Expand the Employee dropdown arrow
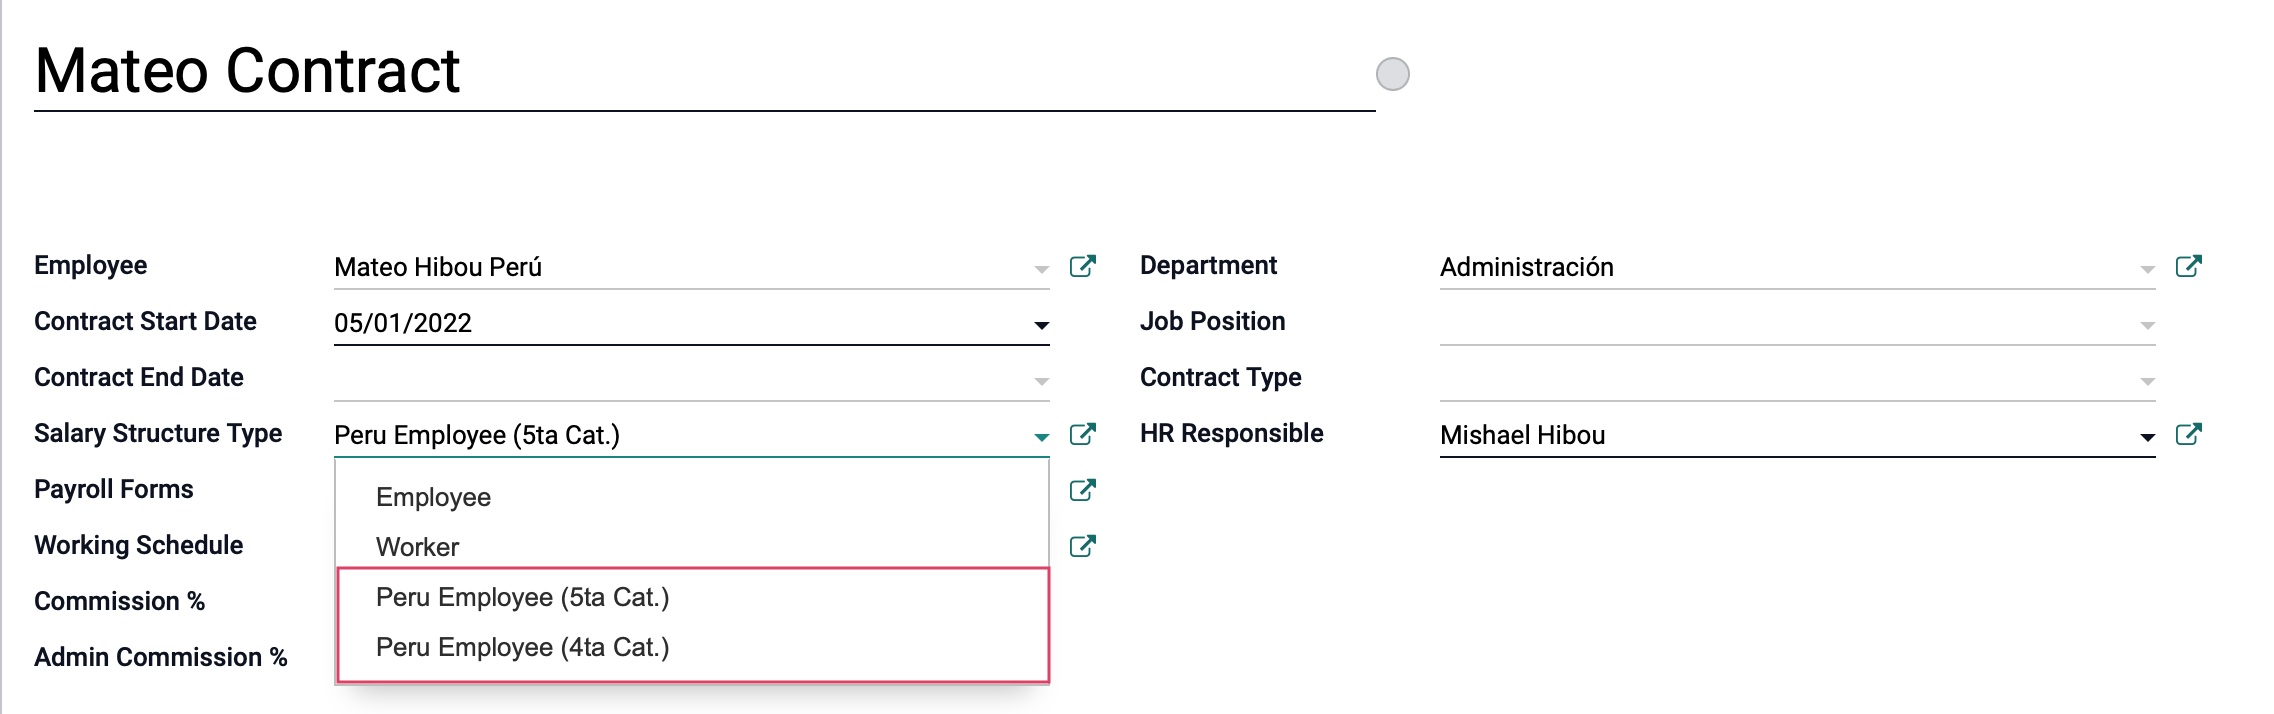The image size is (2274, 714). tap(1041, 269)
